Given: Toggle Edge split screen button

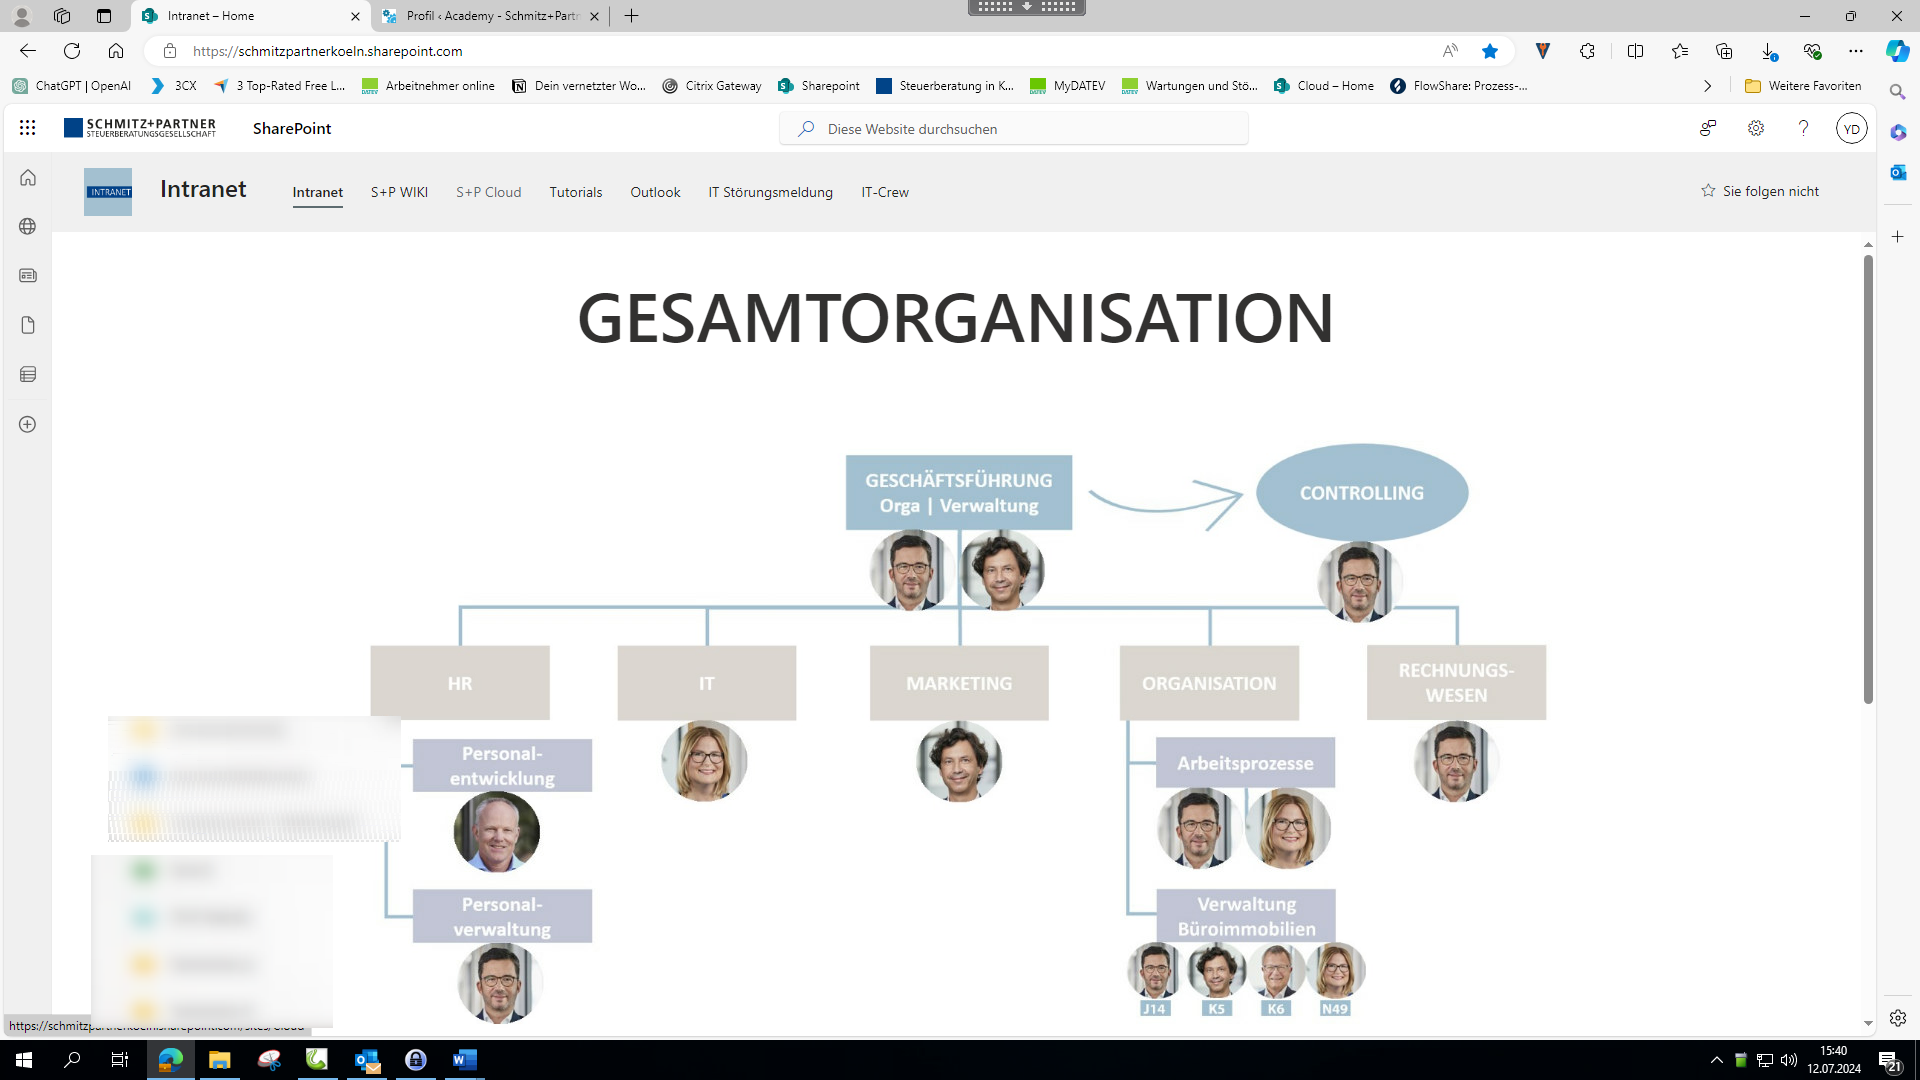Looking at the screenshot, I should pyautogui.click(x=1635, y=51).
